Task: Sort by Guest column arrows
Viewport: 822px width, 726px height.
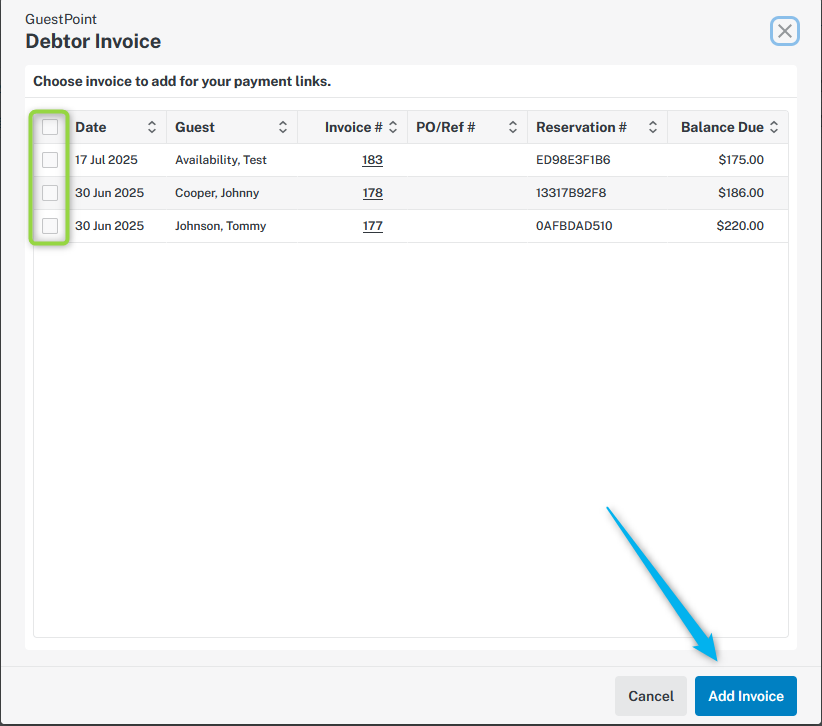Action: [283, 127]
